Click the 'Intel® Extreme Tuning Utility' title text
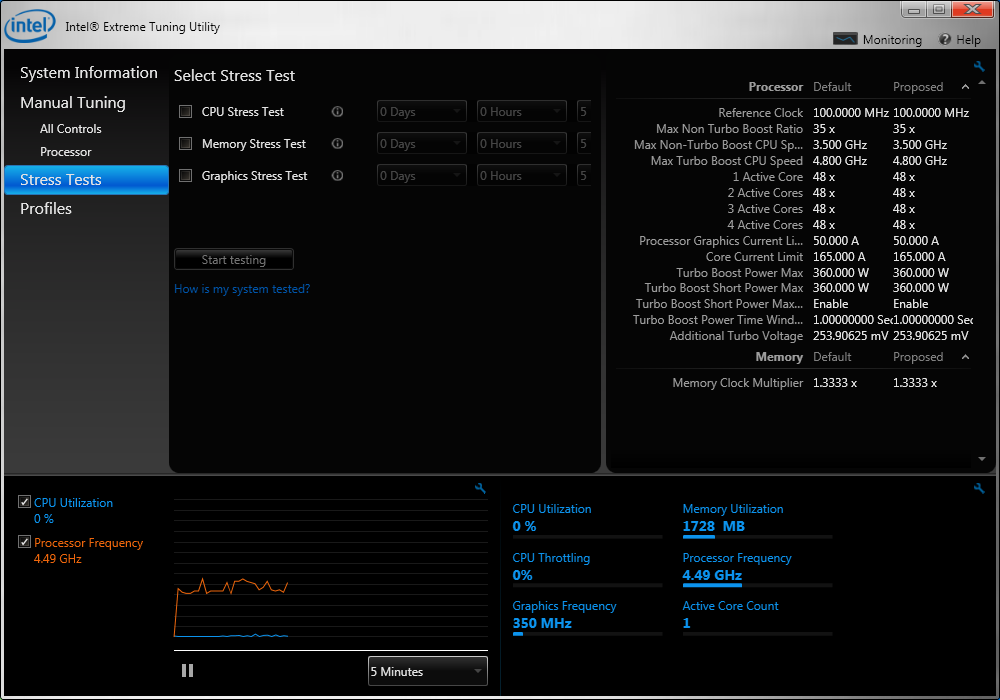The width and height of the screenshot is (1000, 700). [x=143, y=27]
